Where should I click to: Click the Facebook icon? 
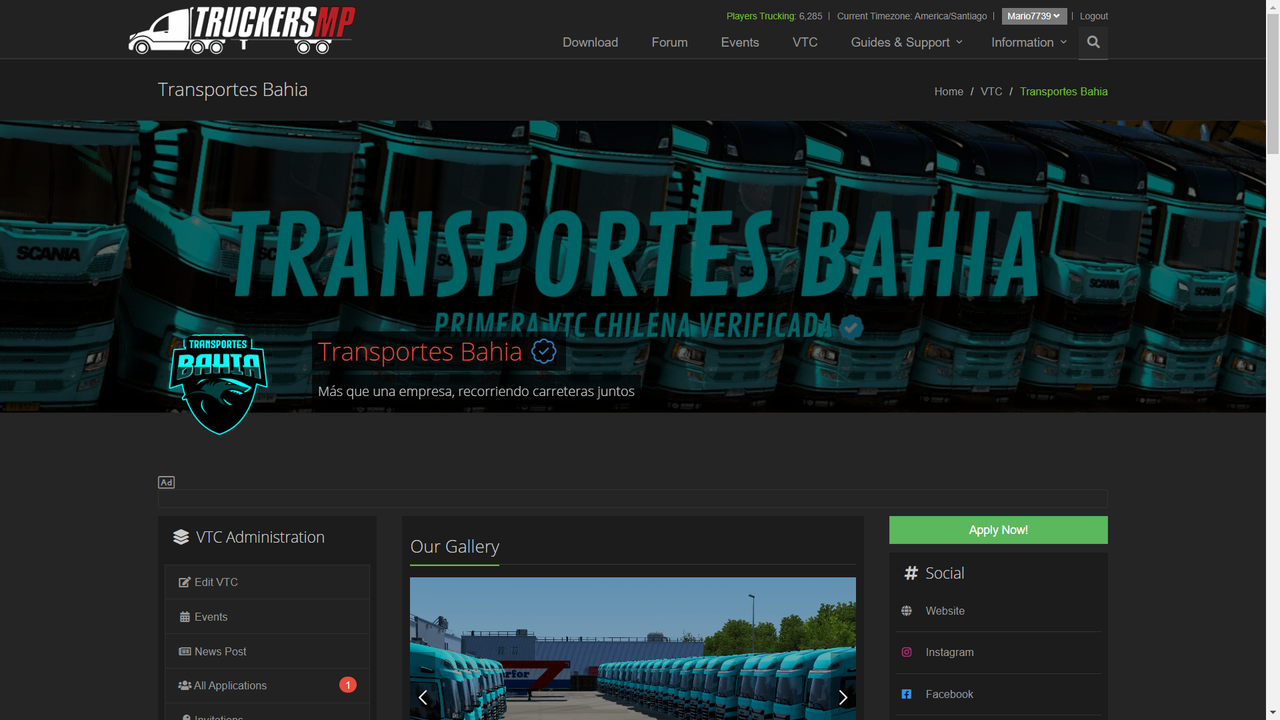coord(906,694)
